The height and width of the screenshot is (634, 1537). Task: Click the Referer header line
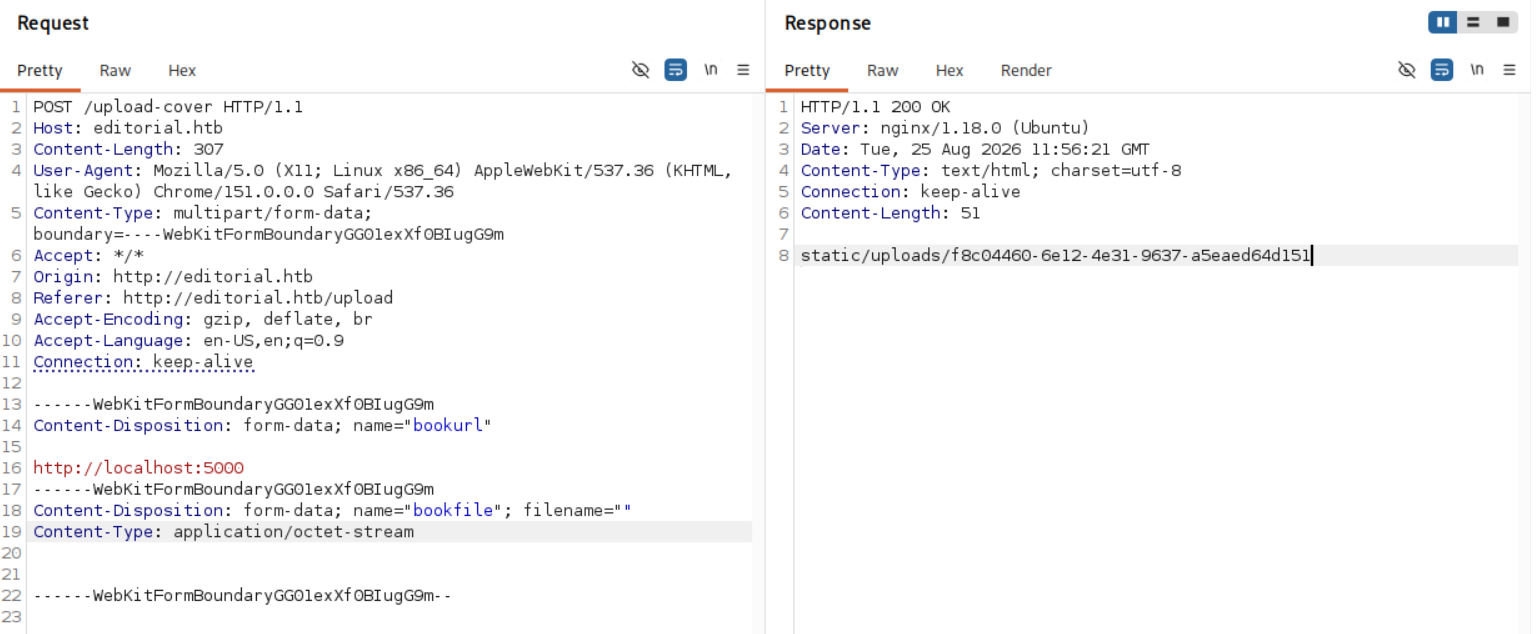tap(213, 298)
